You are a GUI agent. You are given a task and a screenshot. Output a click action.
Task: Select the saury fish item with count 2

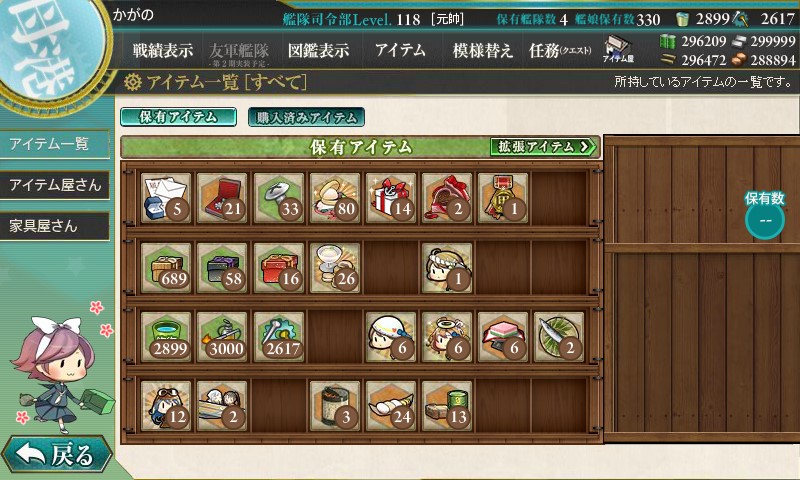pyautogui.click(x=559, y=337)
